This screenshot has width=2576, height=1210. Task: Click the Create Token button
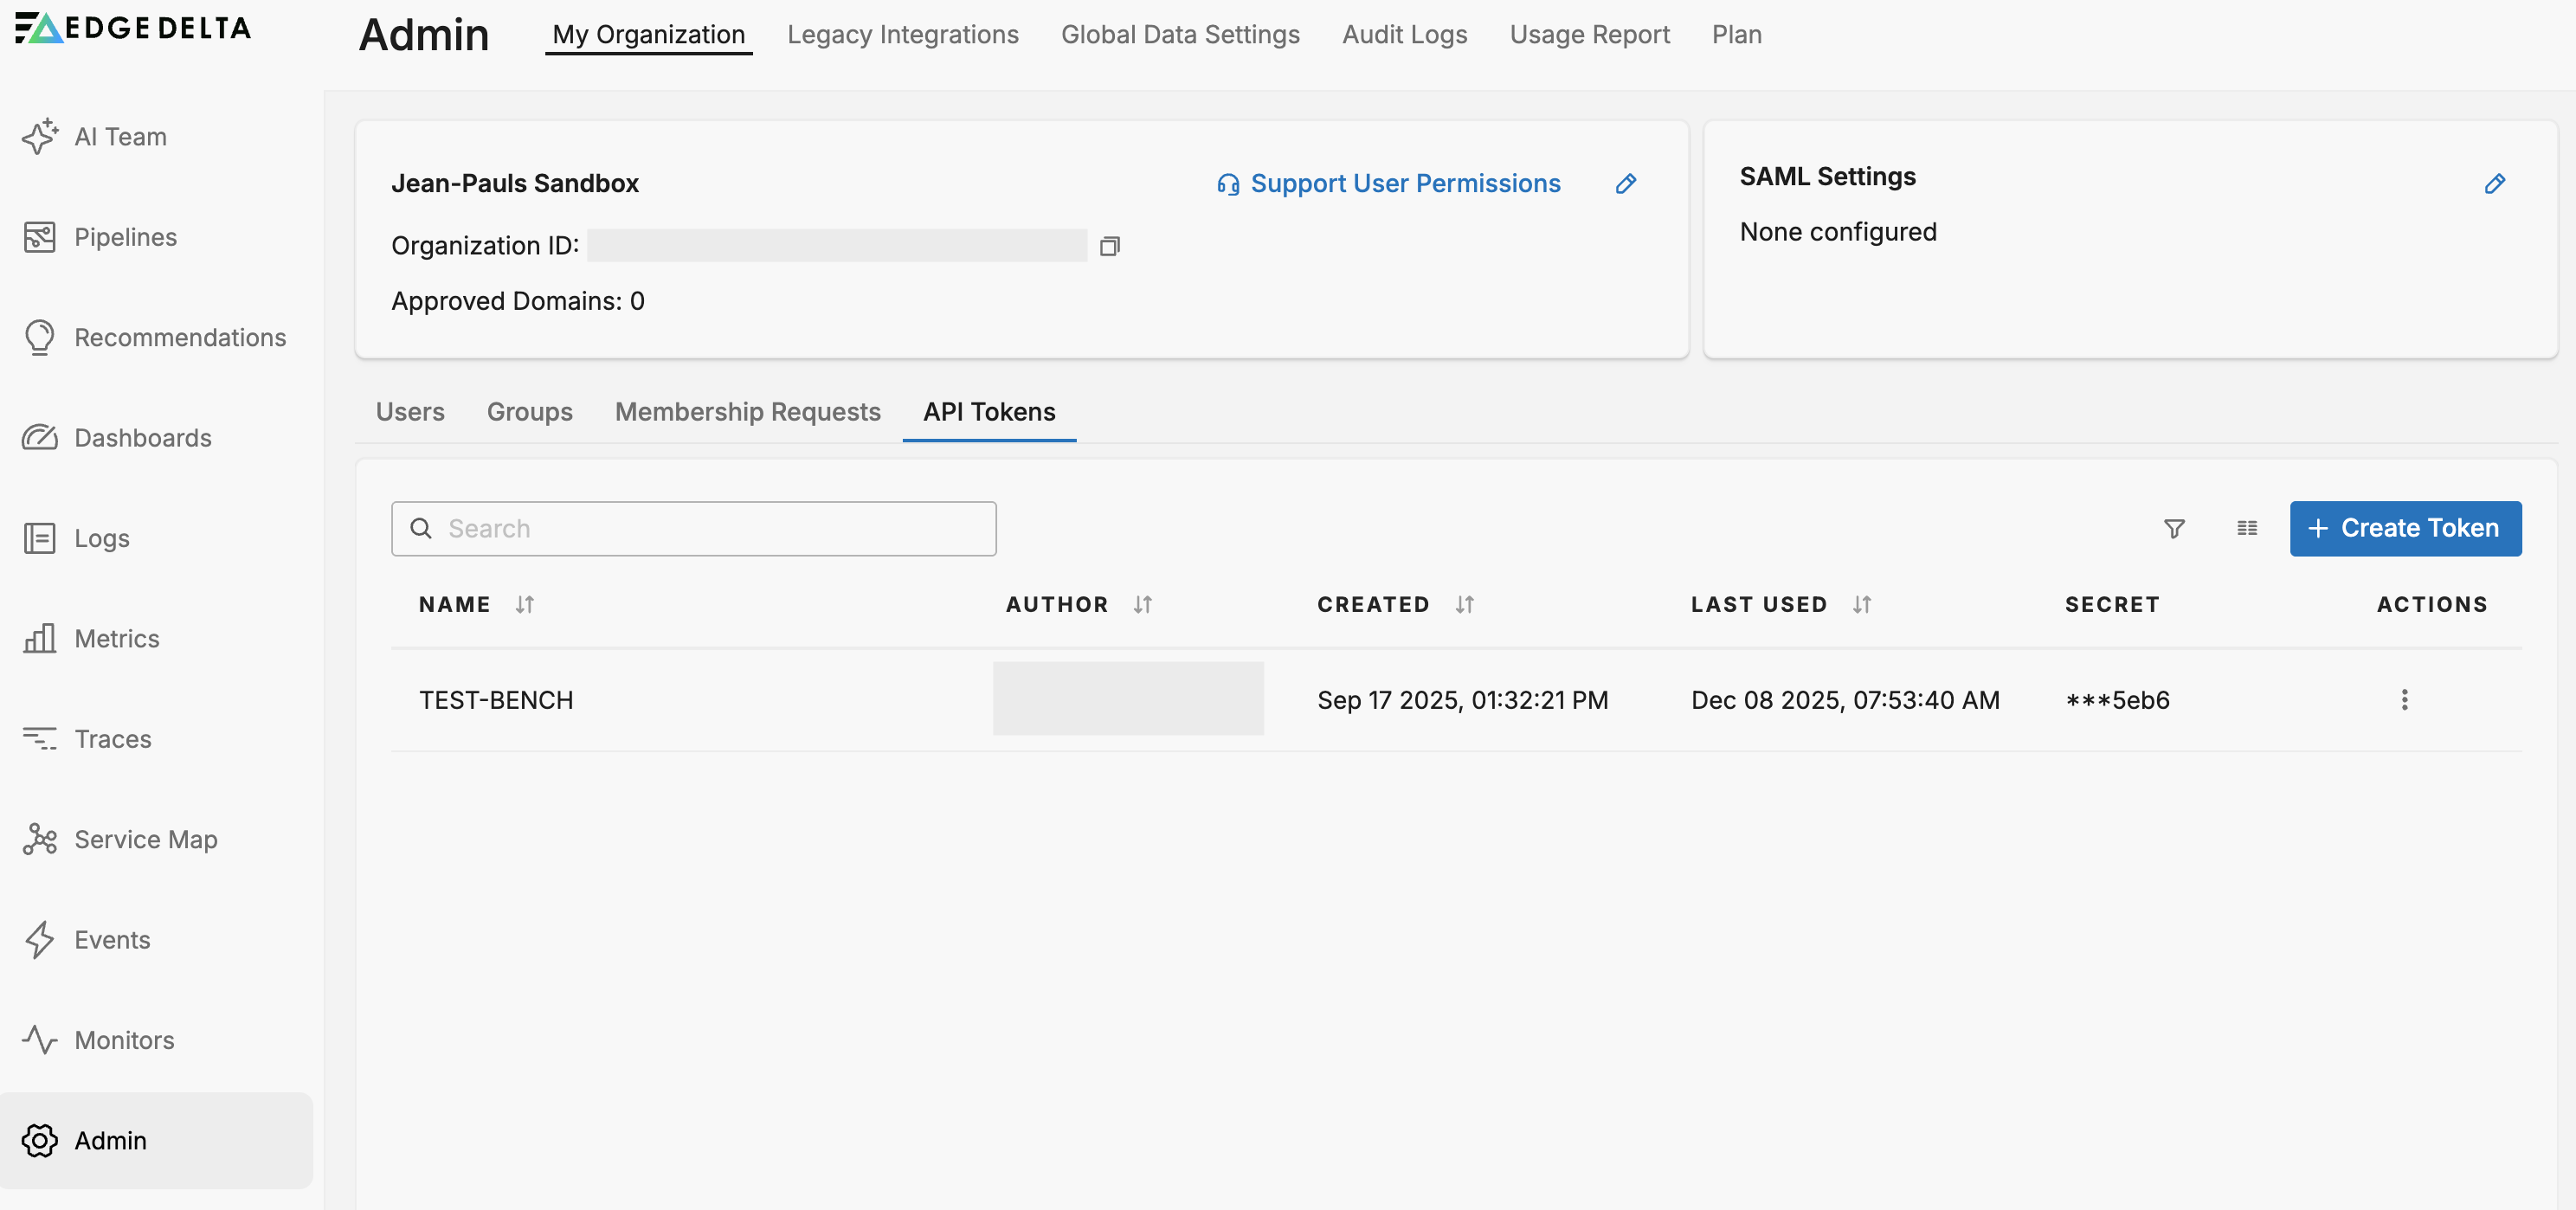(2405, 528)
